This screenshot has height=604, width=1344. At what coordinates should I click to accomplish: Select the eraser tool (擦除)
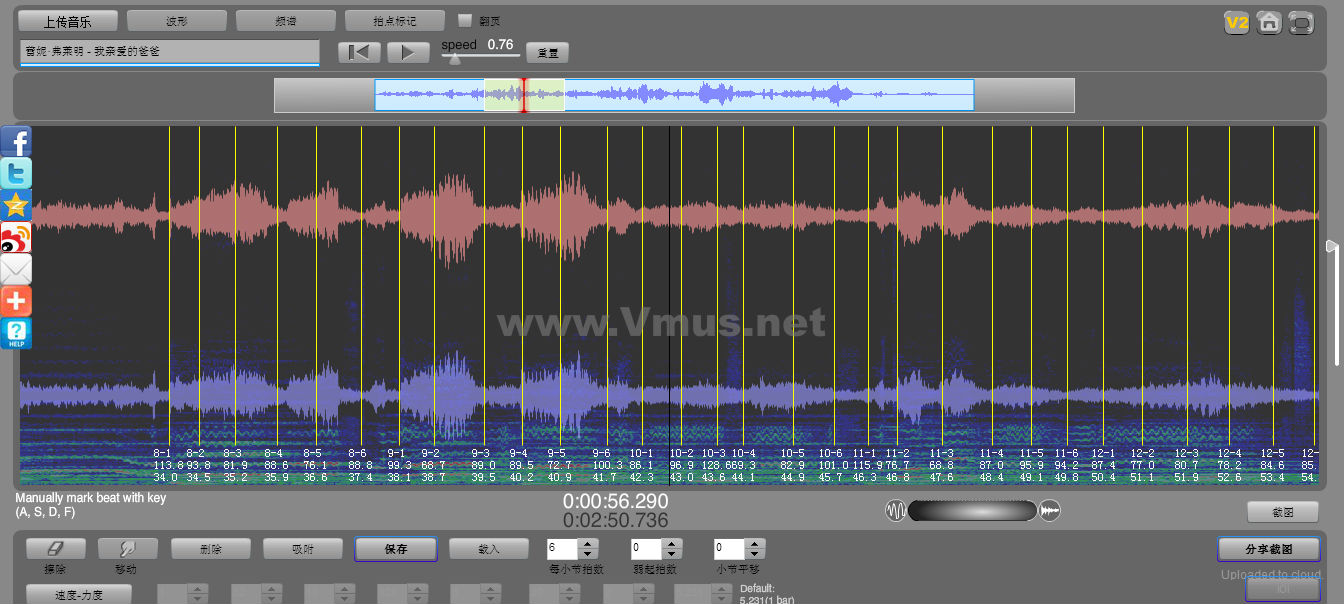[55, 549]
